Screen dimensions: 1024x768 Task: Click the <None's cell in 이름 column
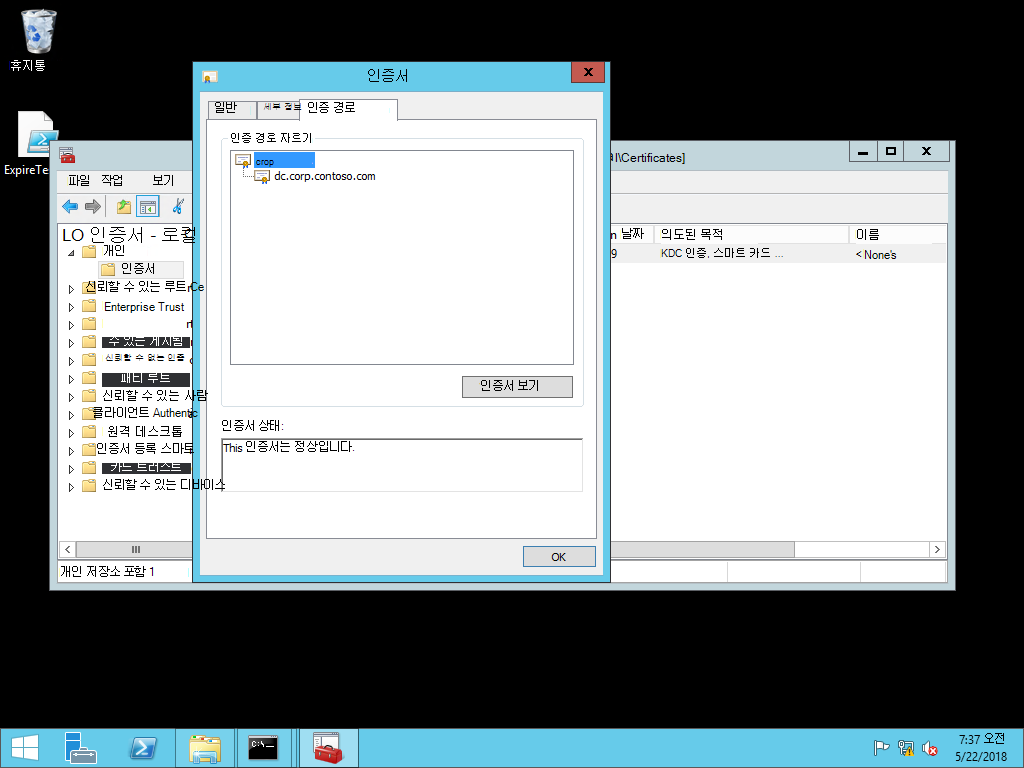click(x=876, y=255)
